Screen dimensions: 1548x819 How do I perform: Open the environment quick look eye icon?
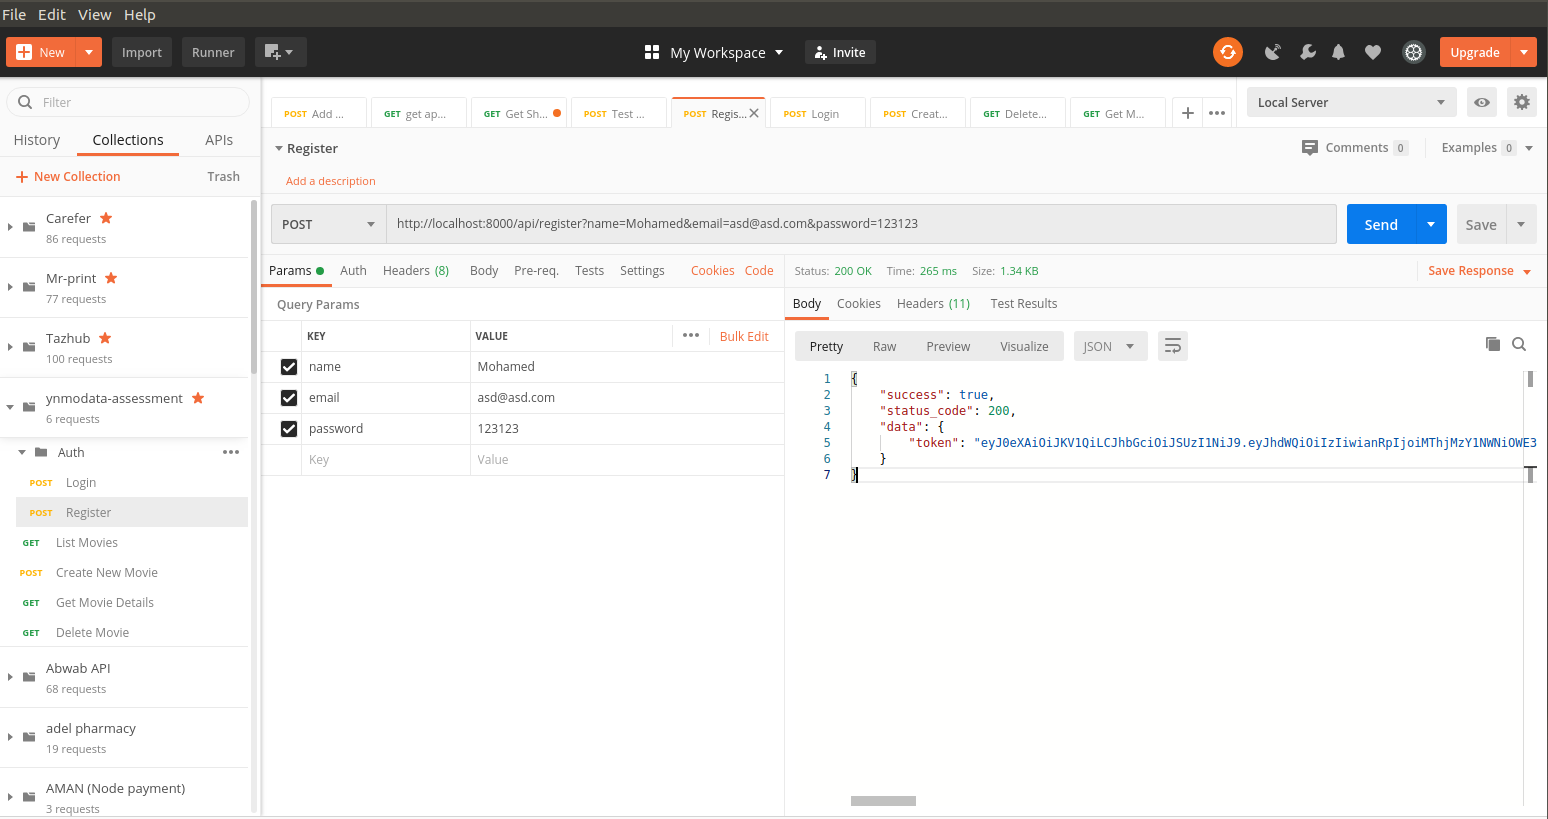point(1482,102)
